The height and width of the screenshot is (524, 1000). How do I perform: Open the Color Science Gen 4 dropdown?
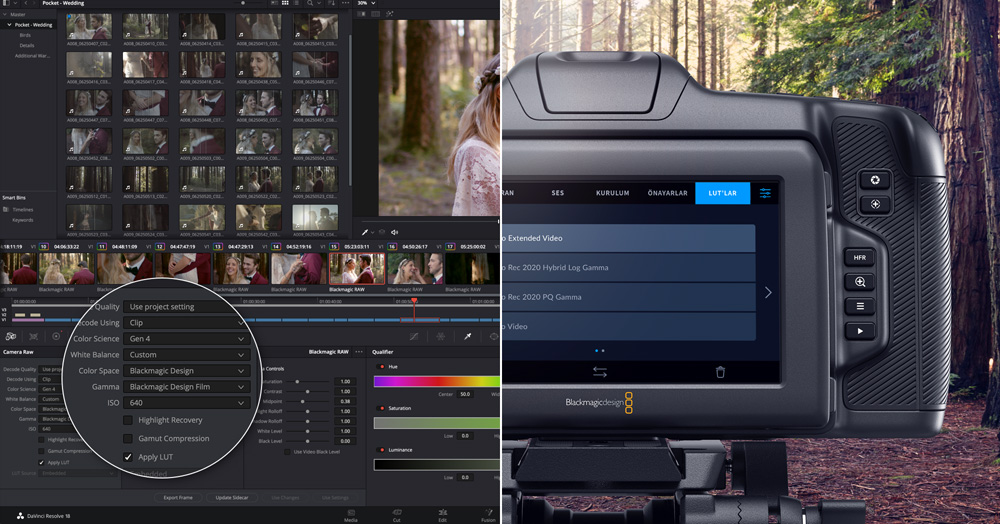pos(186,339)
